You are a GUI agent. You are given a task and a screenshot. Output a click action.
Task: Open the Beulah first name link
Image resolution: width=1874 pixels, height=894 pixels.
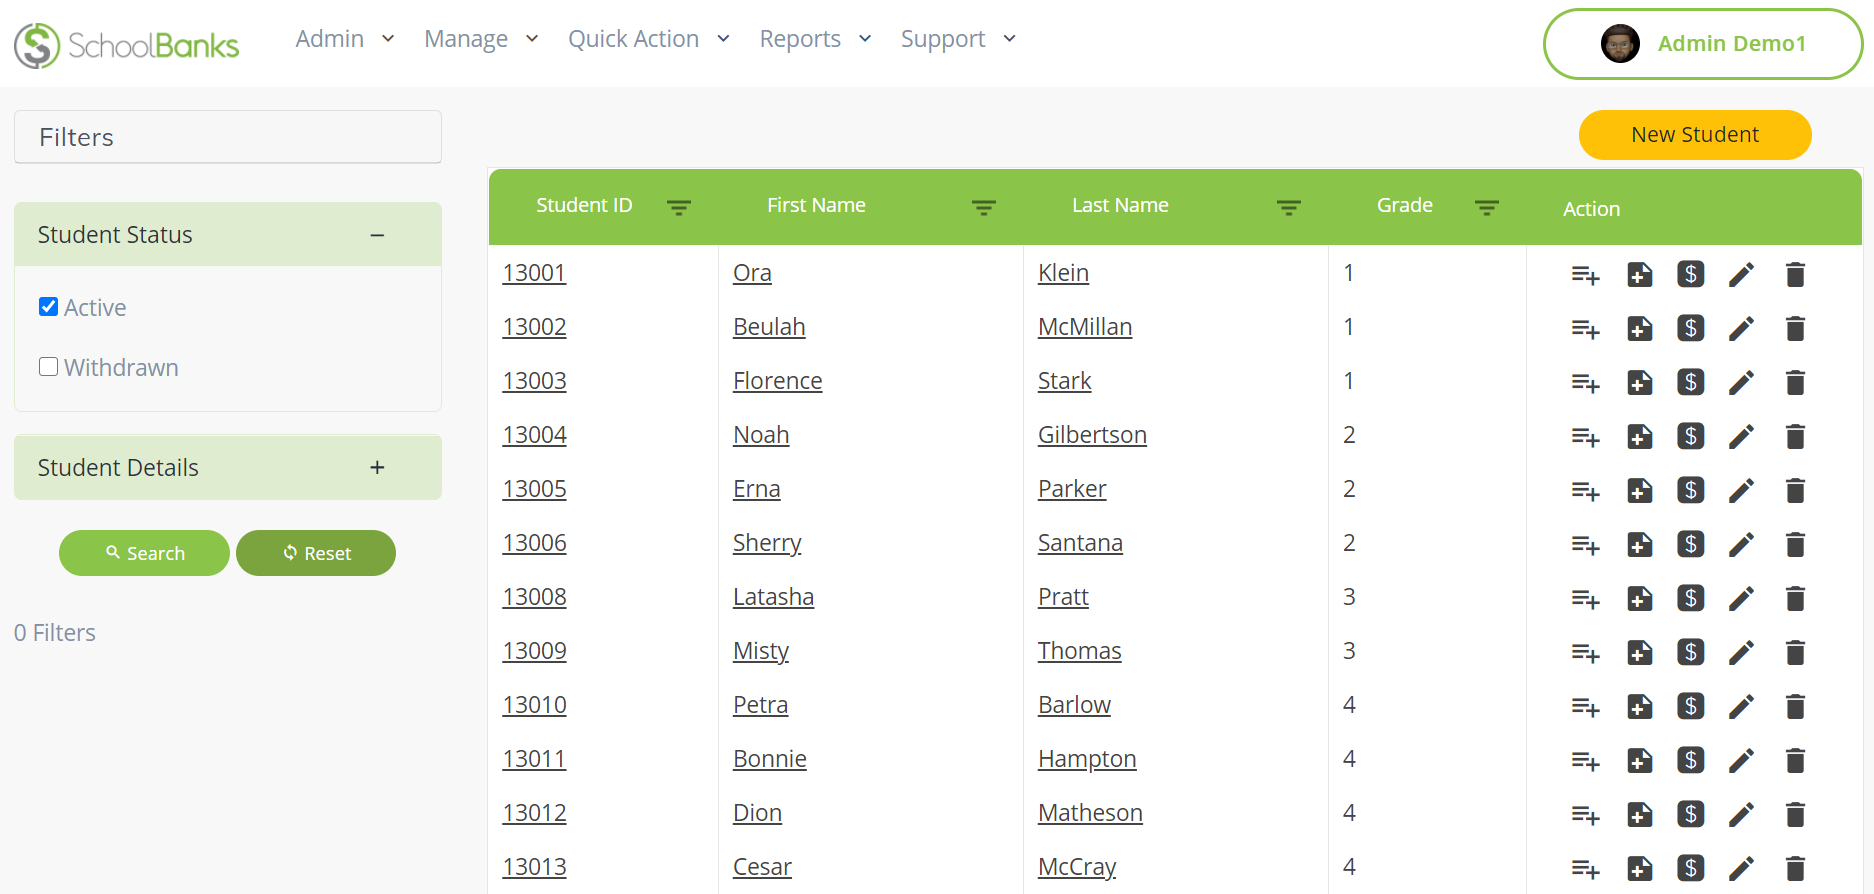(x=769, y=327)
